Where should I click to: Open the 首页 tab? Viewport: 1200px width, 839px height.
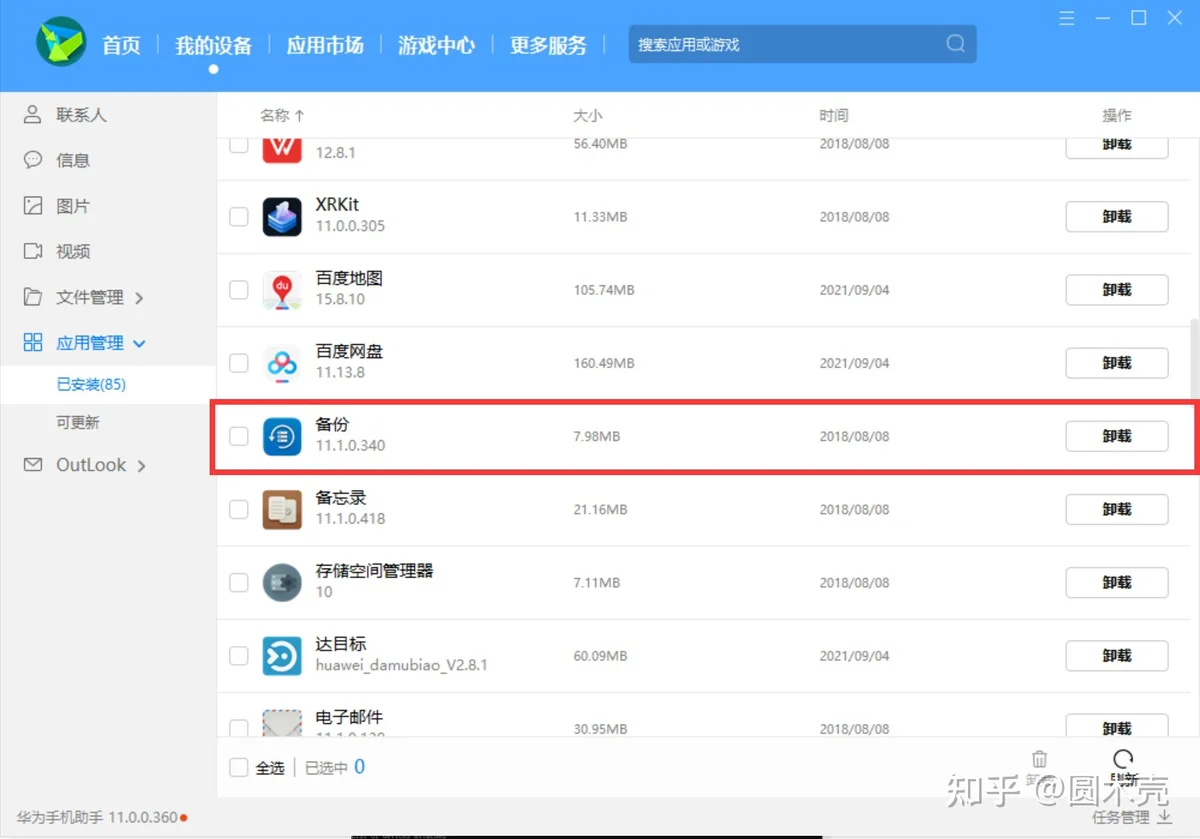[x=121, y=45]
